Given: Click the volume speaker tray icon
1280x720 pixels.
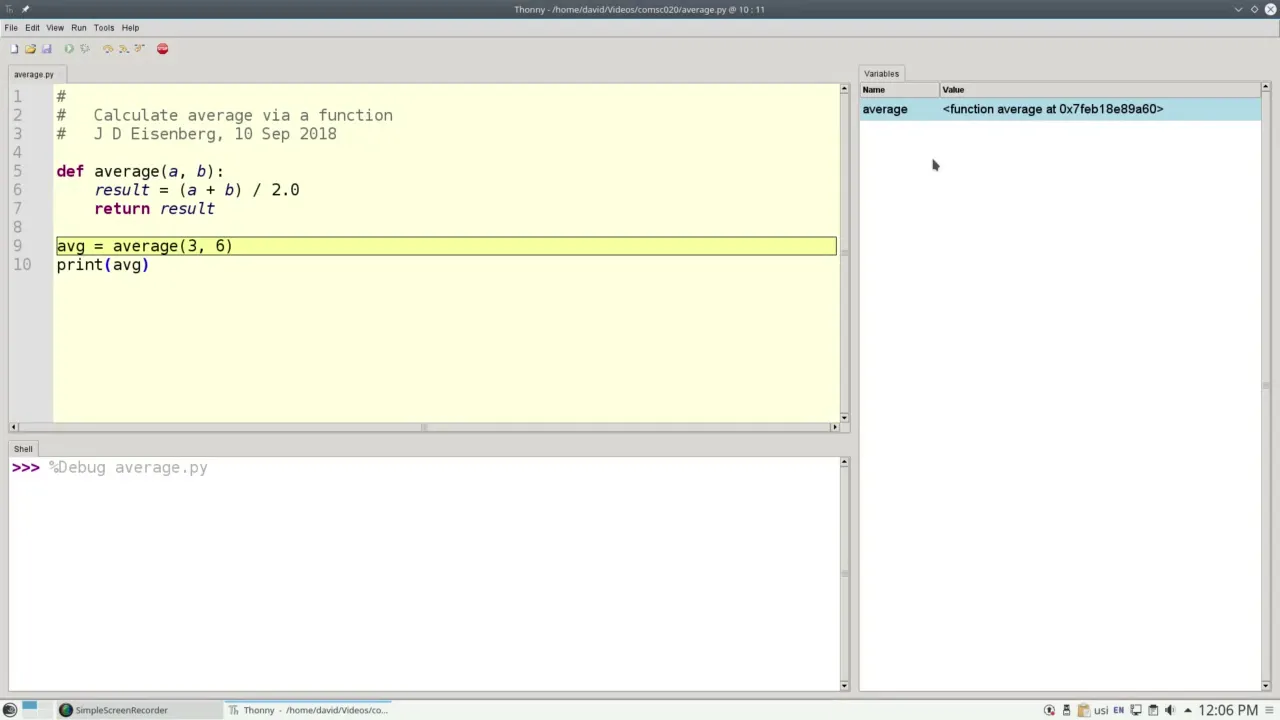Looking at the screenshot, I should [x=1170, y=710].
